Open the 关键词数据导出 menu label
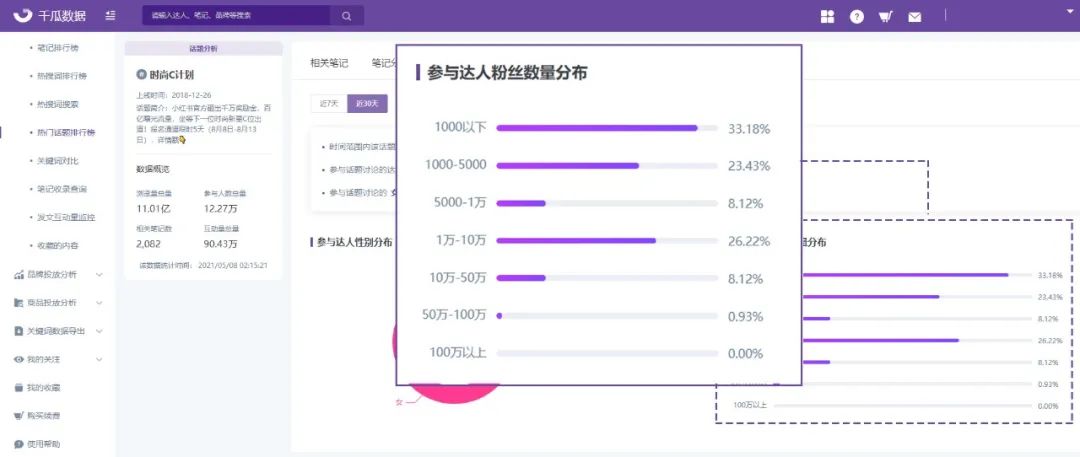This screenshot has height=457, width=1080. 56,331
